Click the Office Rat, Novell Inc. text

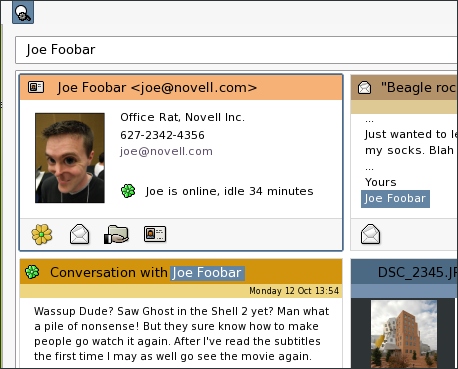(182, 117)
